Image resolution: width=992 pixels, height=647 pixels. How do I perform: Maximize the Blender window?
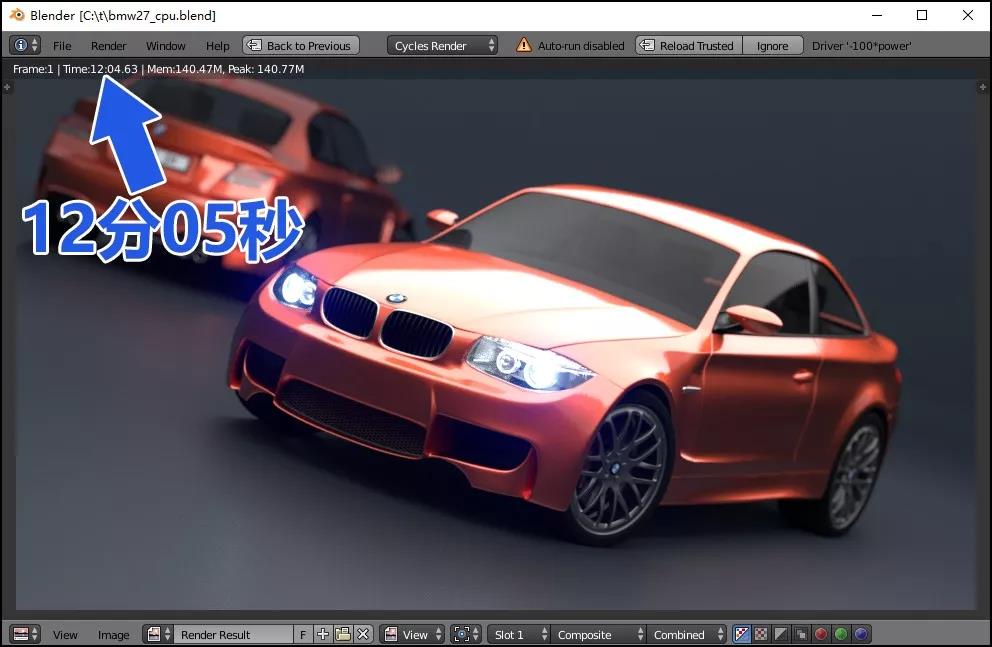tap(922, 15)
